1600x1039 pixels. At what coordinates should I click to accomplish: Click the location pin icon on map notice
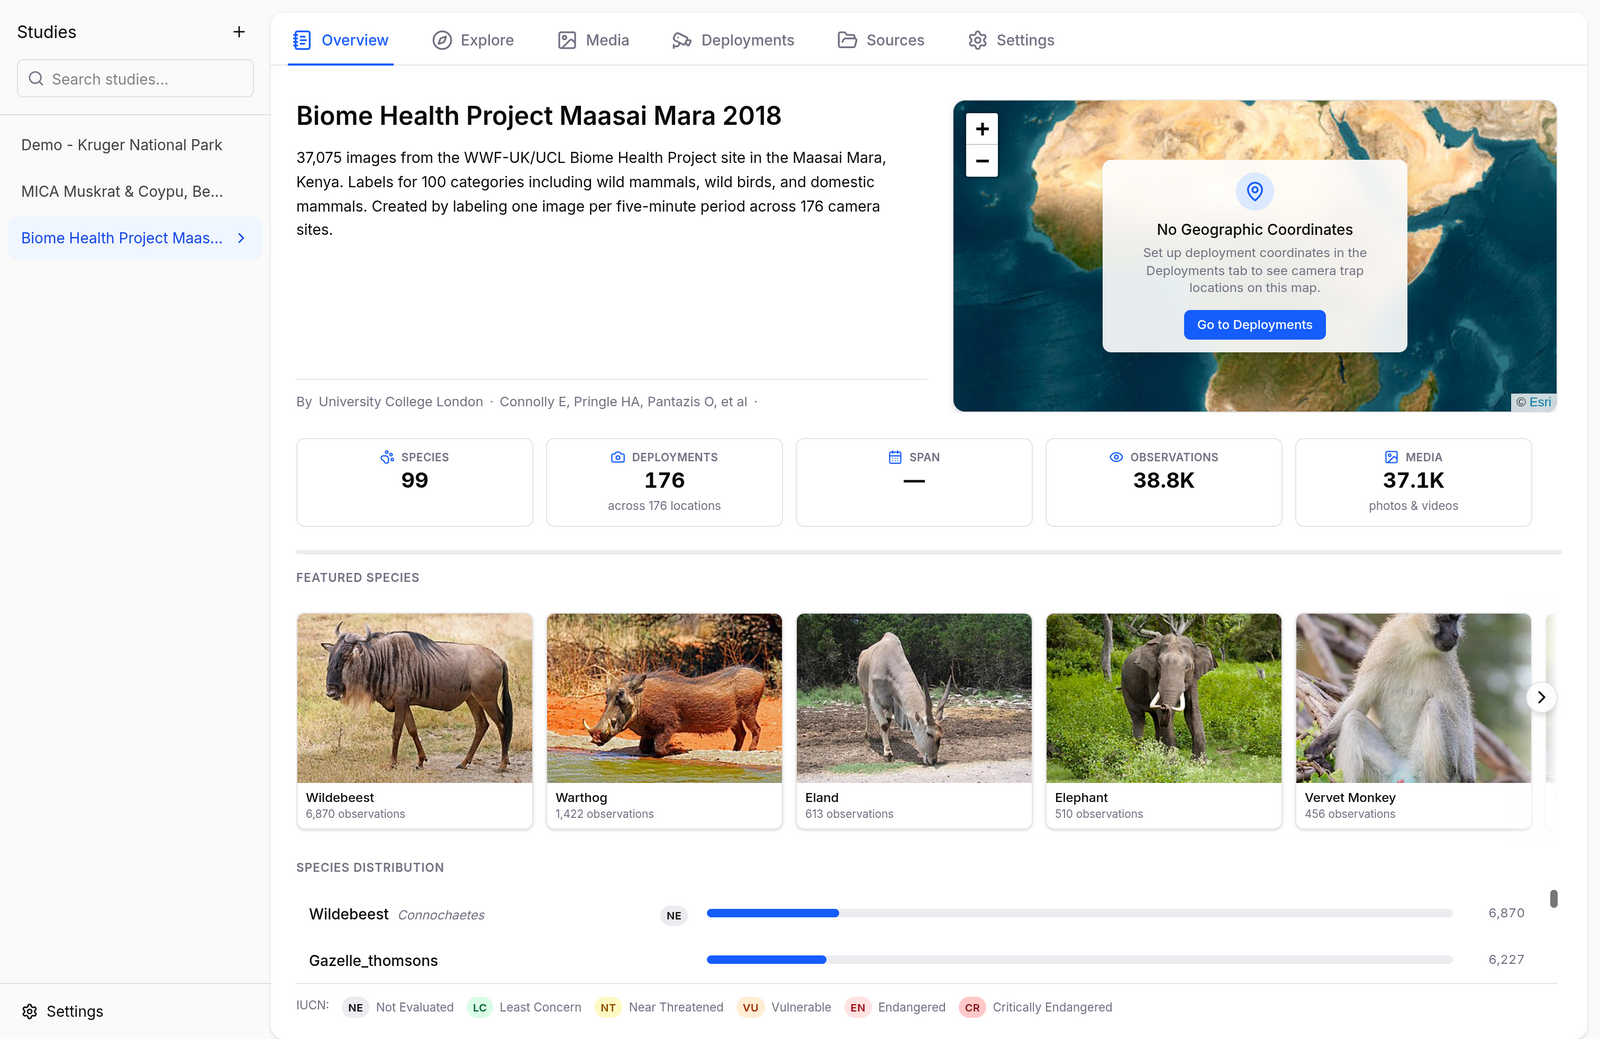click(x=1255, y=191)
